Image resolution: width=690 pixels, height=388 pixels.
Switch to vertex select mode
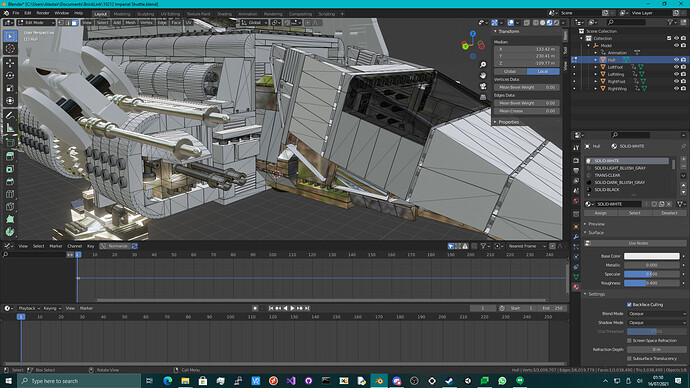pyautogui.click(x=61, y=22)
